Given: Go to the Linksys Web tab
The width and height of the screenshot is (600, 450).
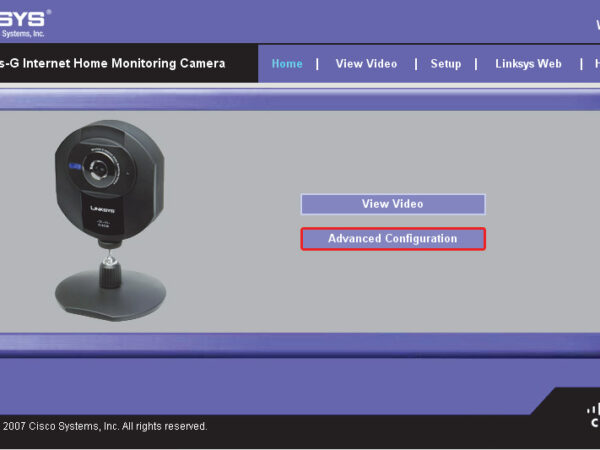Looking at the screenshot, I should tap(528, 64).
